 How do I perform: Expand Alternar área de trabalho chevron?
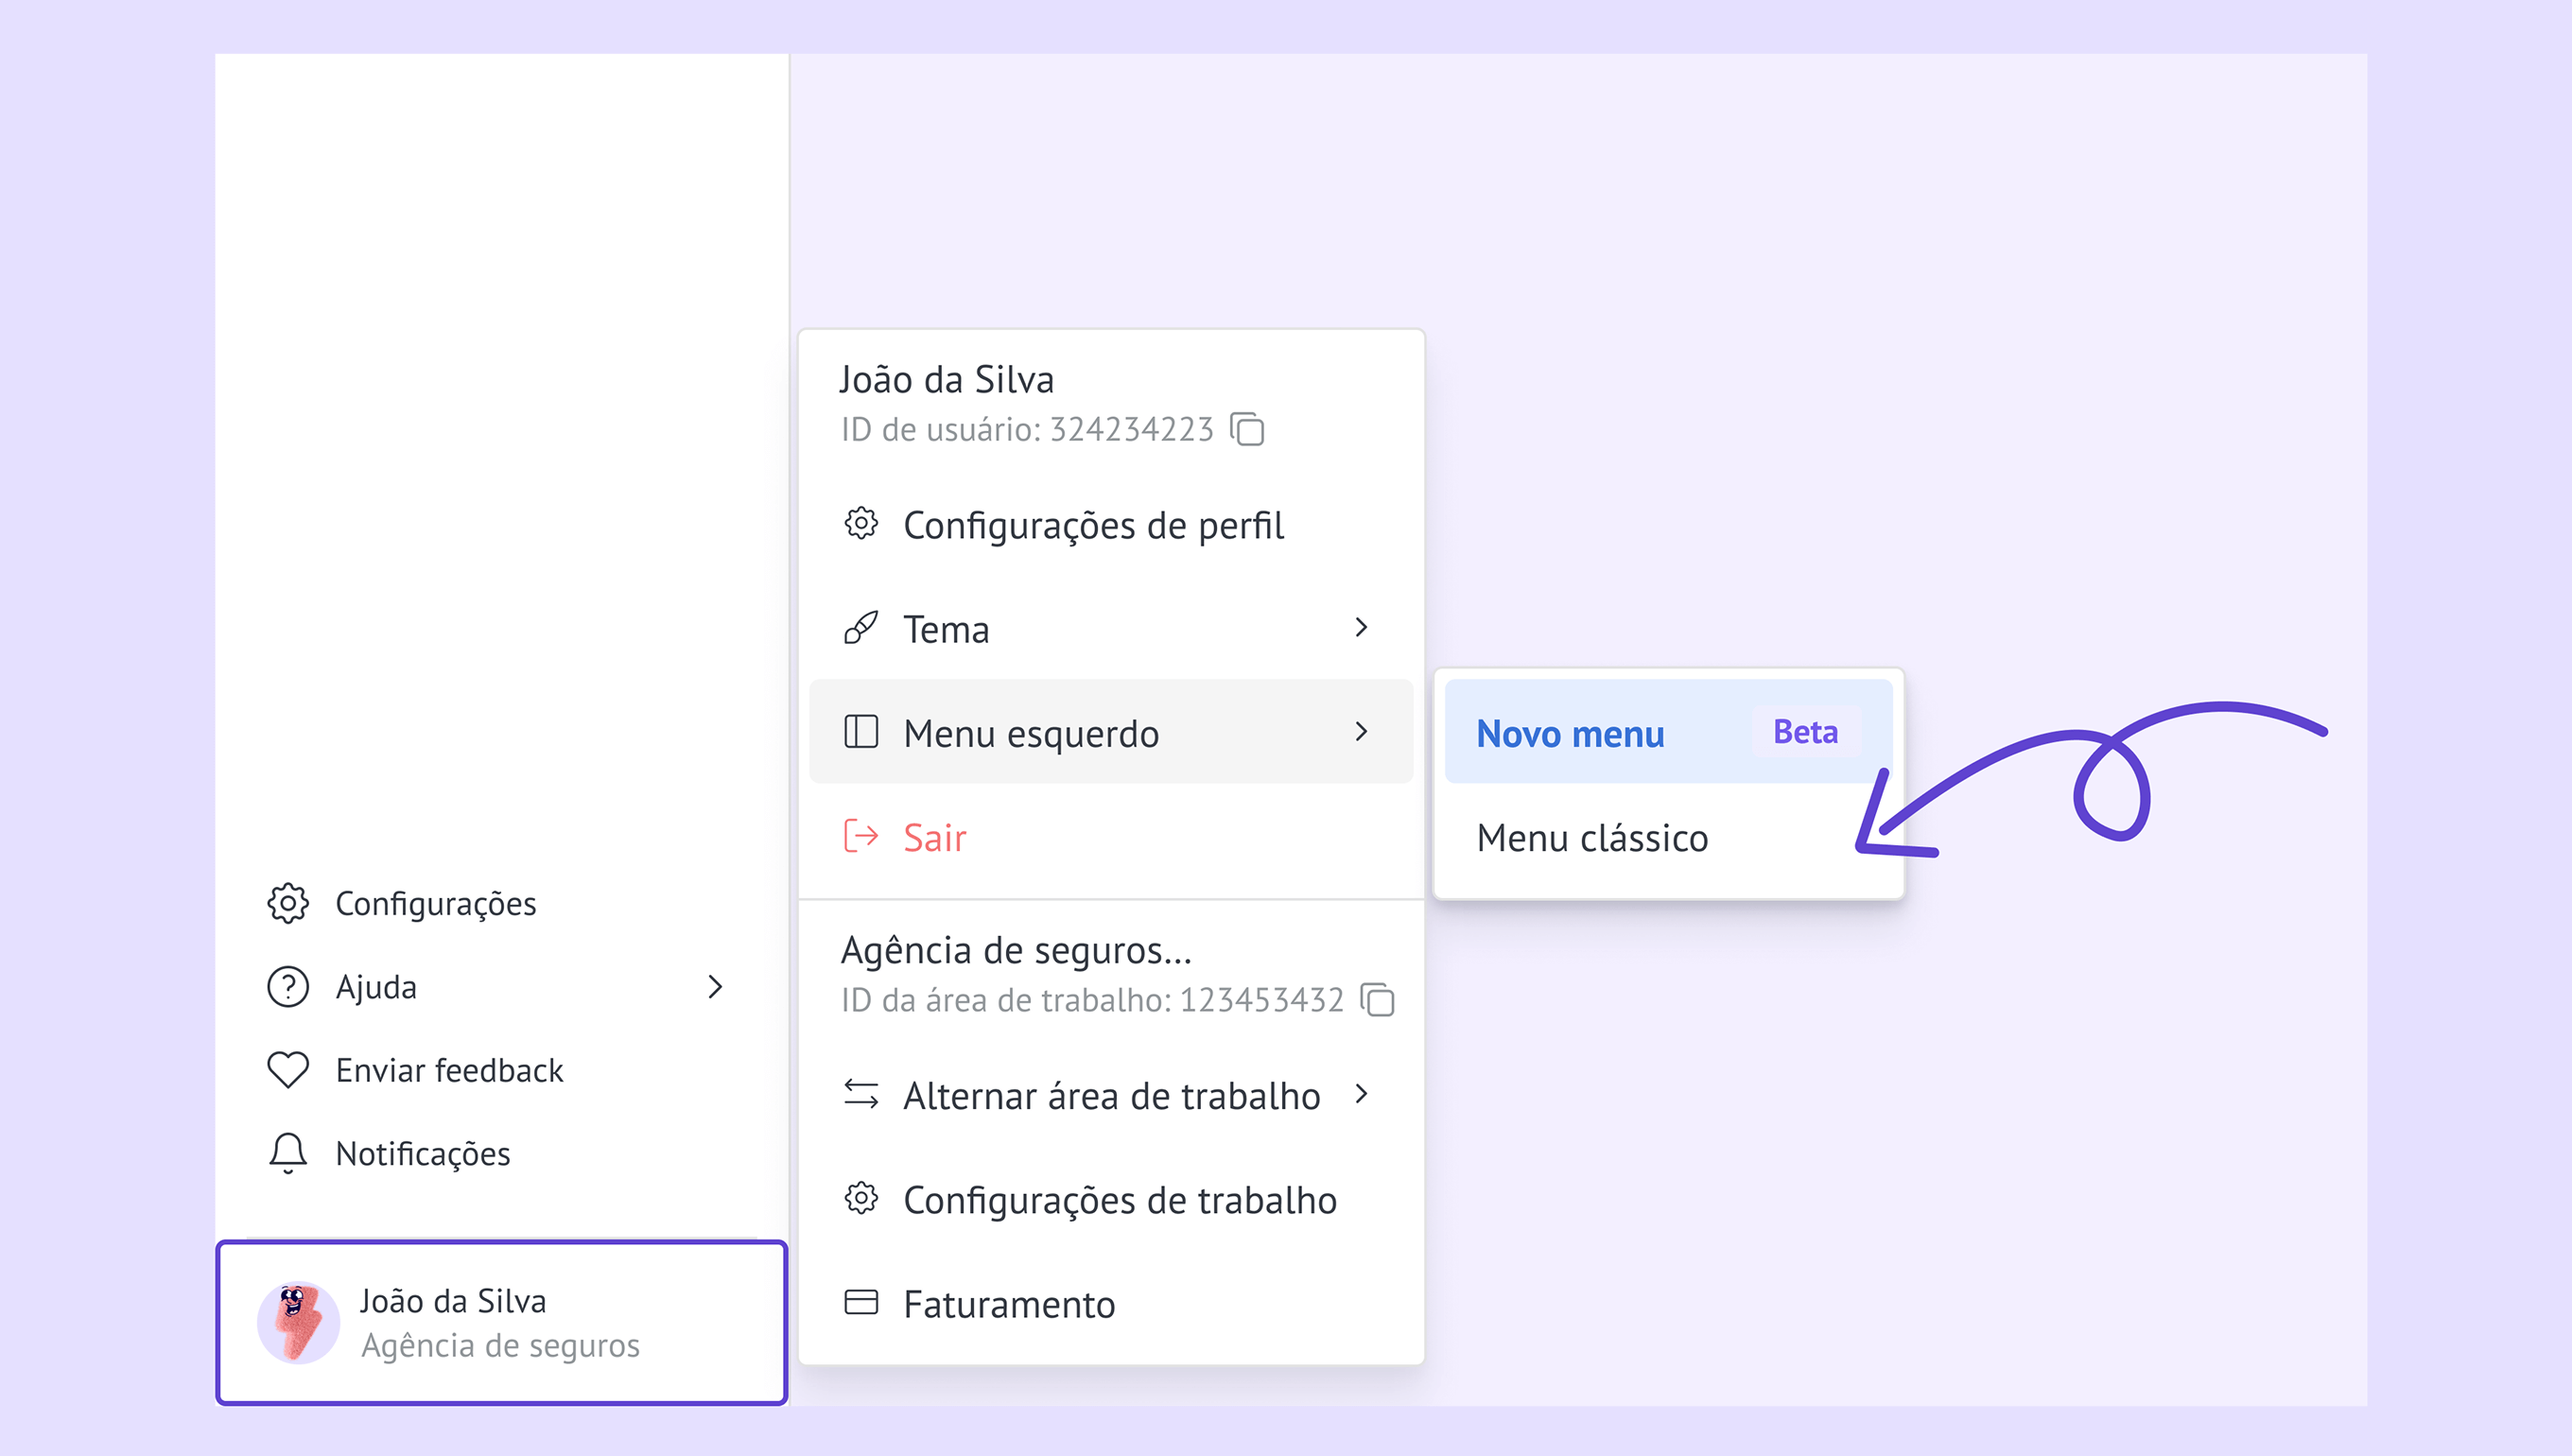point(1361,1094)
